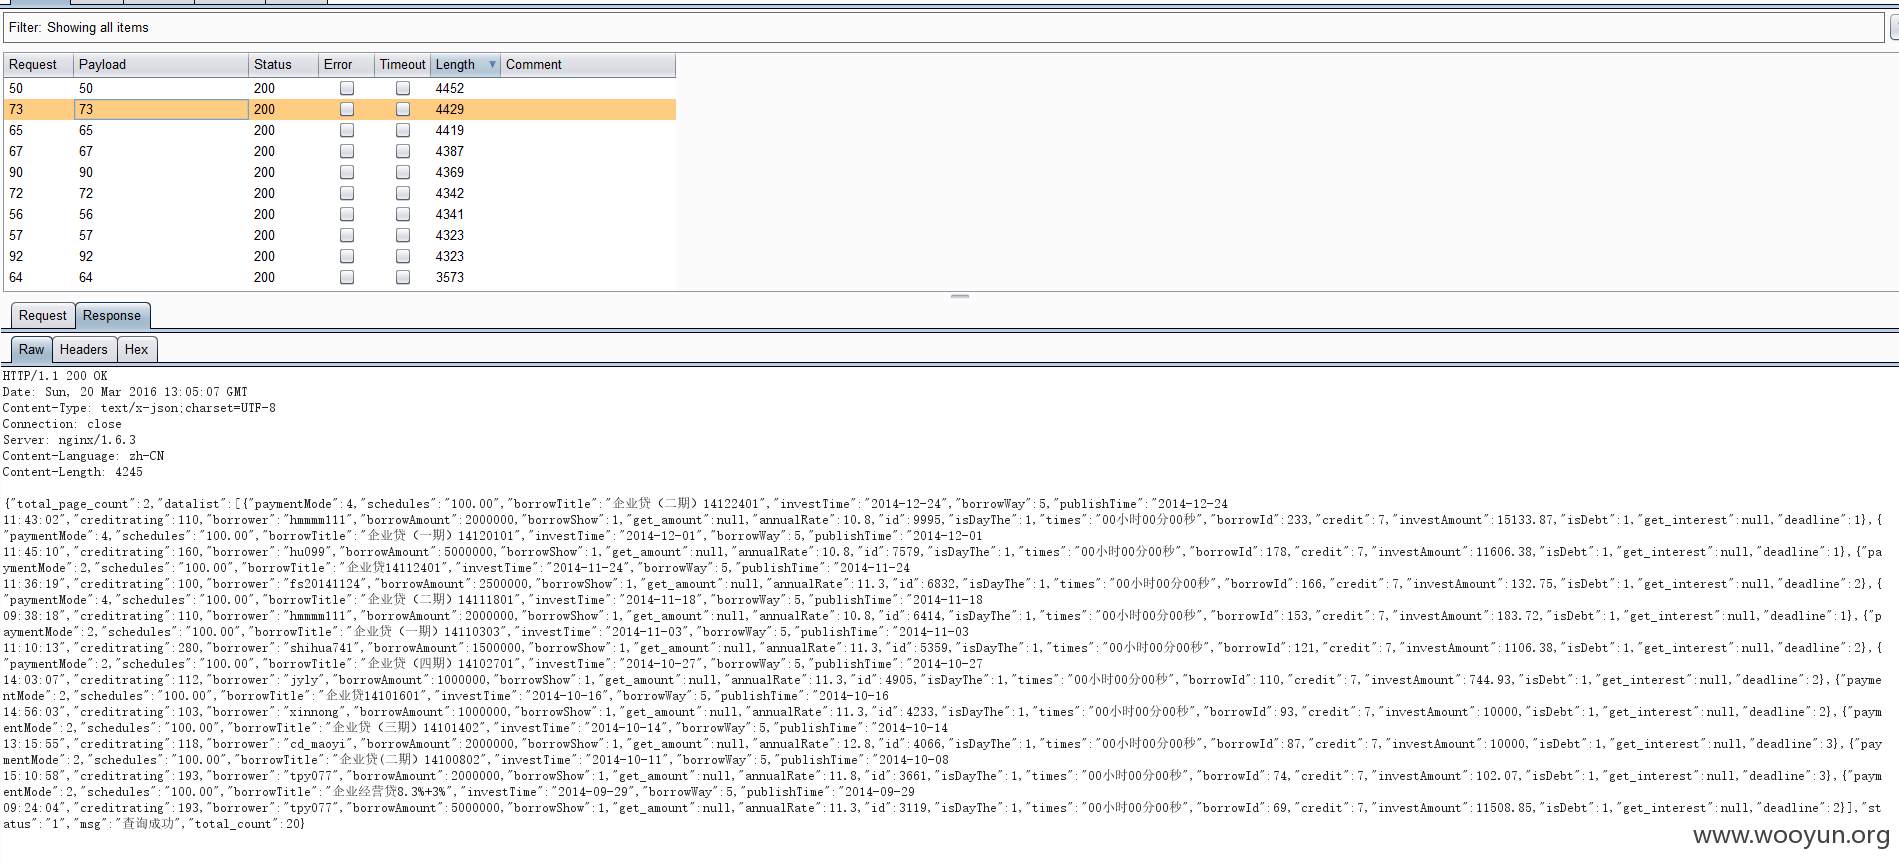Sort by the Request column header

(x=38, y=65)
